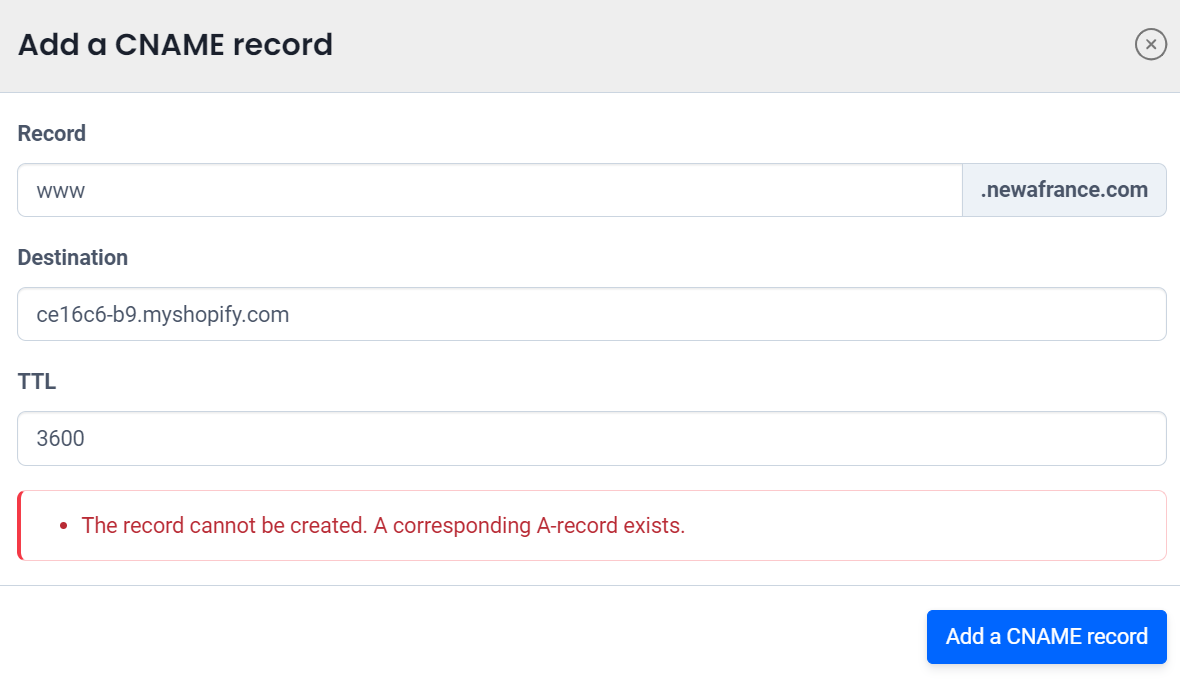The height and width of the screenshot is (680, 1180).
Task: Click "The record cannot be created." error sentence
Action: click(x=224, y=525)
